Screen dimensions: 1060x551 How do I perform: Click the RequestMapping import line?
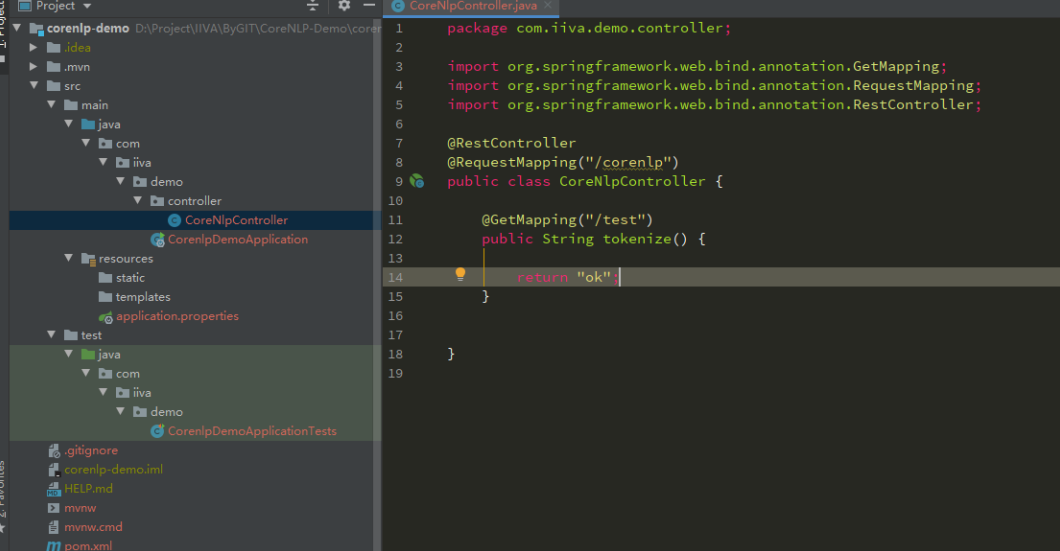point(714,86)
